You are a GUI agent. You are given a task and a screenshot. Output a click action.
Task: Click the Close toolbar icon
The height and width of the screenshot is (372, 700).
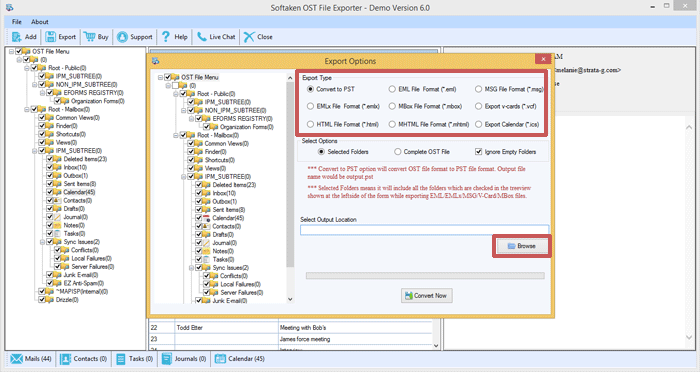click(x=249, y=37)
